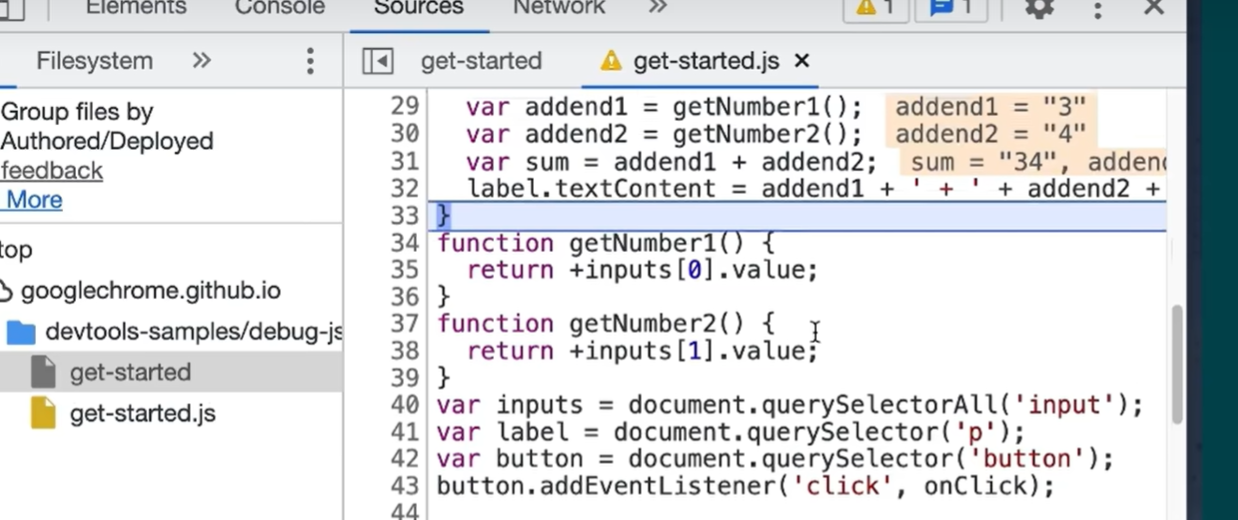Click the 'addend1 = "3"' inline value

pyautogui.click(x=990, y=107)
